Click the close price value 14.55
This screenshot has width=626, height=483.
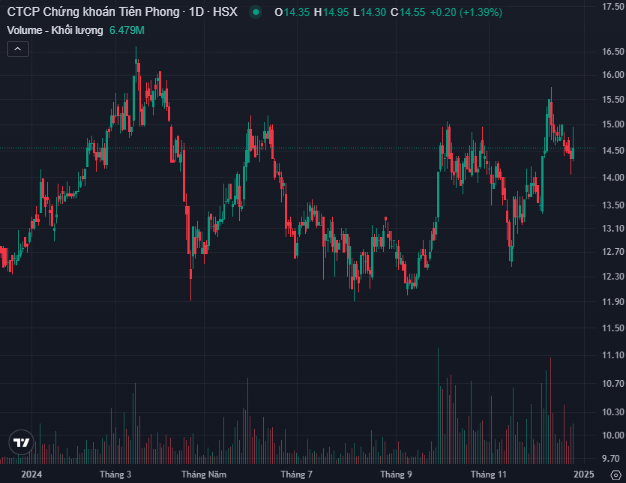tap(412, 12)
